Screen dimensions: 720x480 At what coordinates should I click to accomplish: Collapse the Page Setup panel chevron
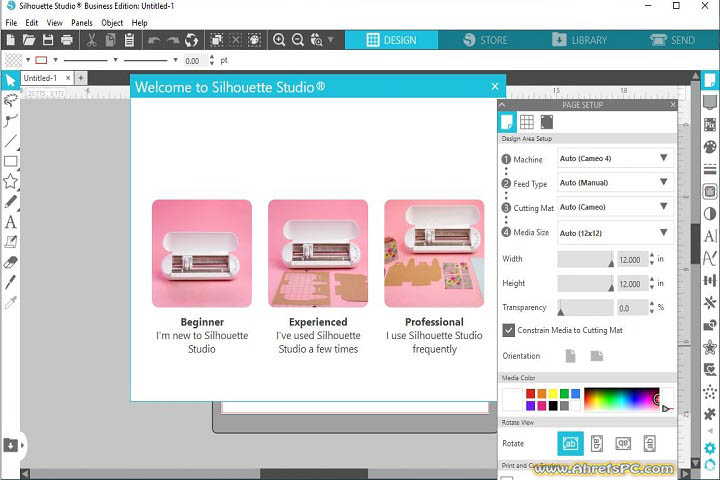502,105
